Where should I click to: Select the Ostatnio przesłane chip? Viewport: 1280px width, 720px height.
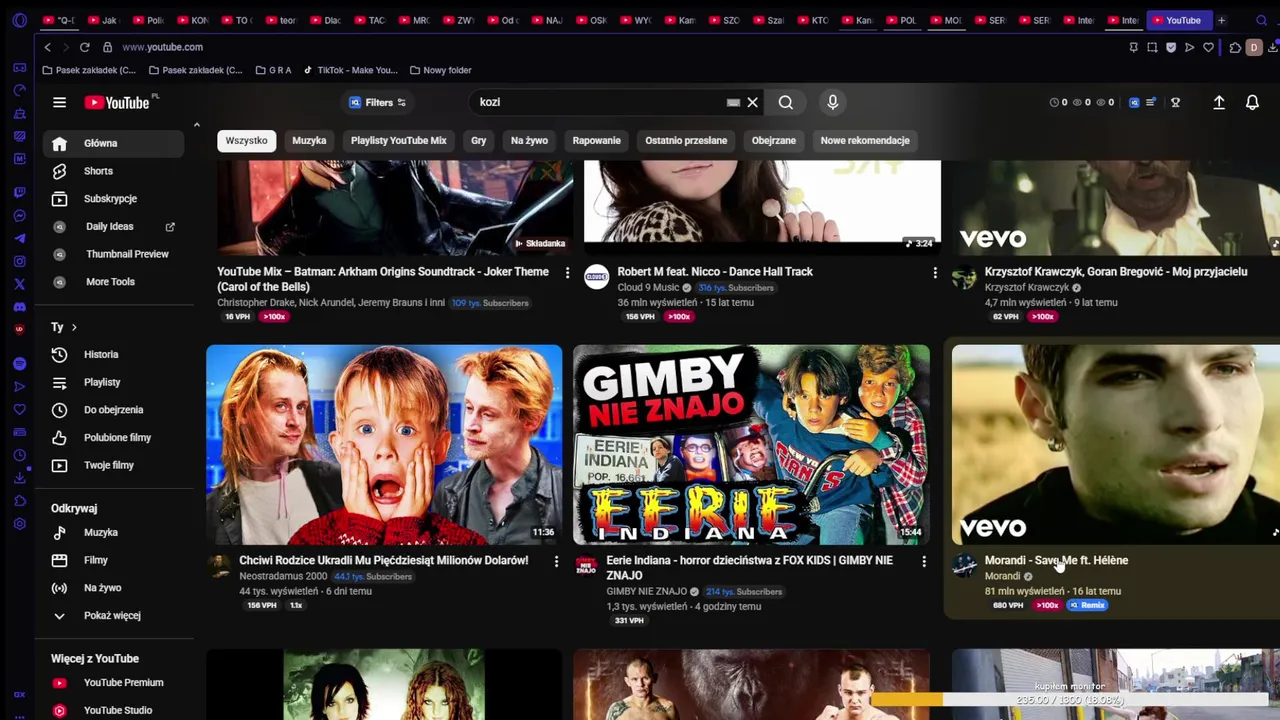[x=686, y=141]
